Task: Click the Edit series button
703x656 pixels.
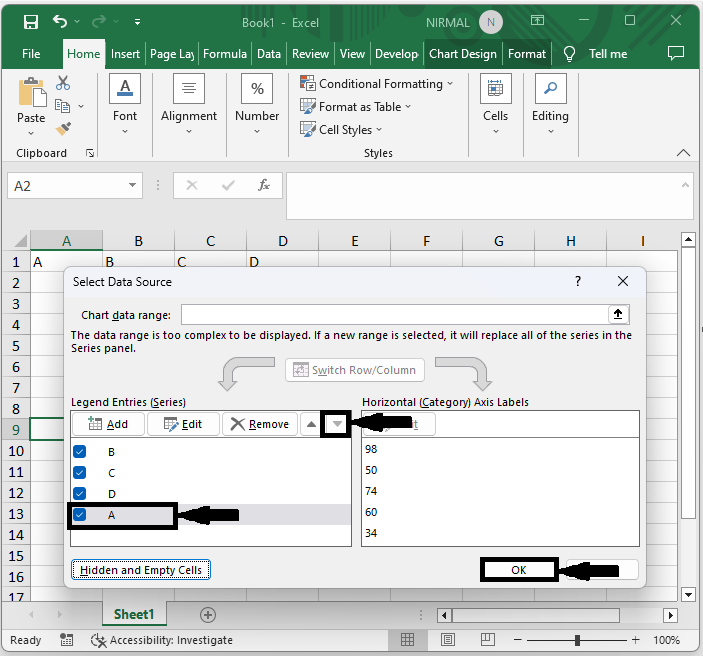Action: tap(183, 424)
